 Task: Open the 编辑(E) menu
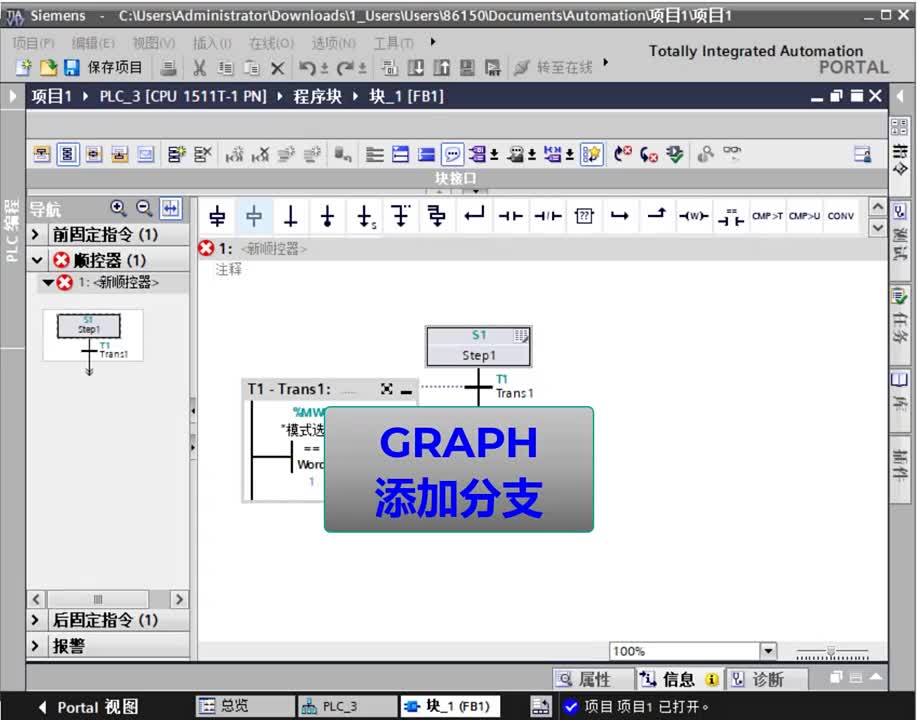(x=93, y=43)
